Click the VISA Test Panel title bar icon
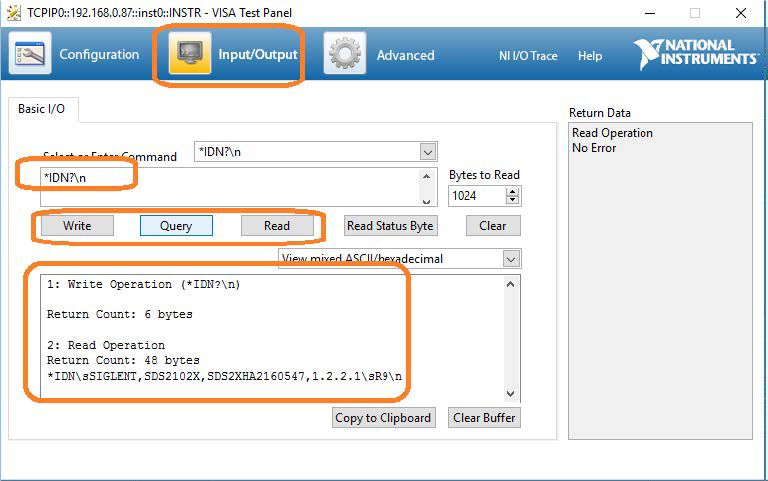Viewport: 768px width, 481px height. [x=14, y=13]
